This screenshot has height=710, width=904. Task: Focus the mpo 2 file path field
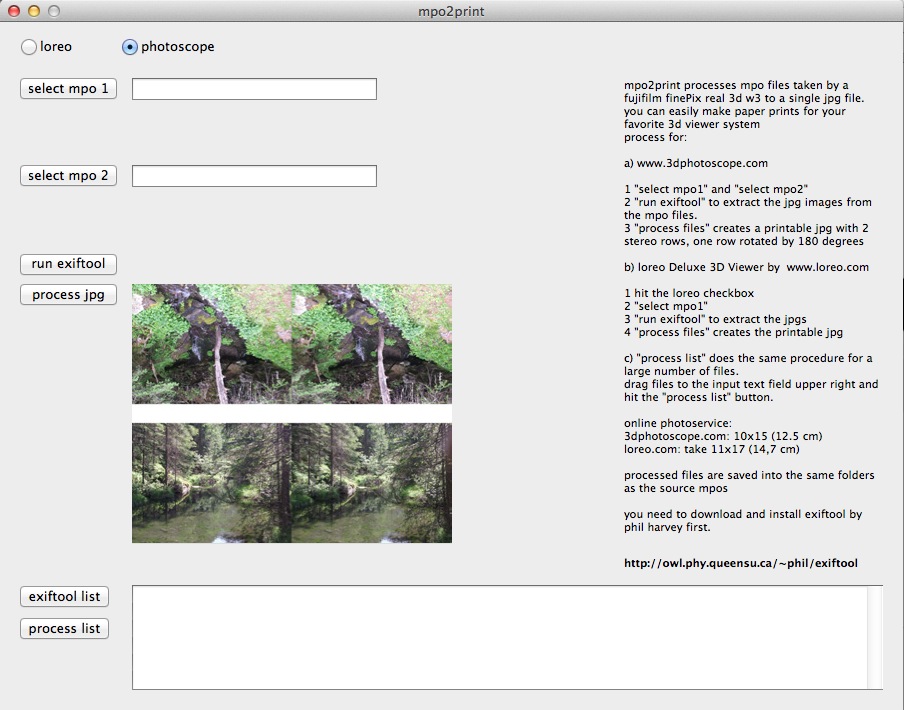click(x=254, y=176)
